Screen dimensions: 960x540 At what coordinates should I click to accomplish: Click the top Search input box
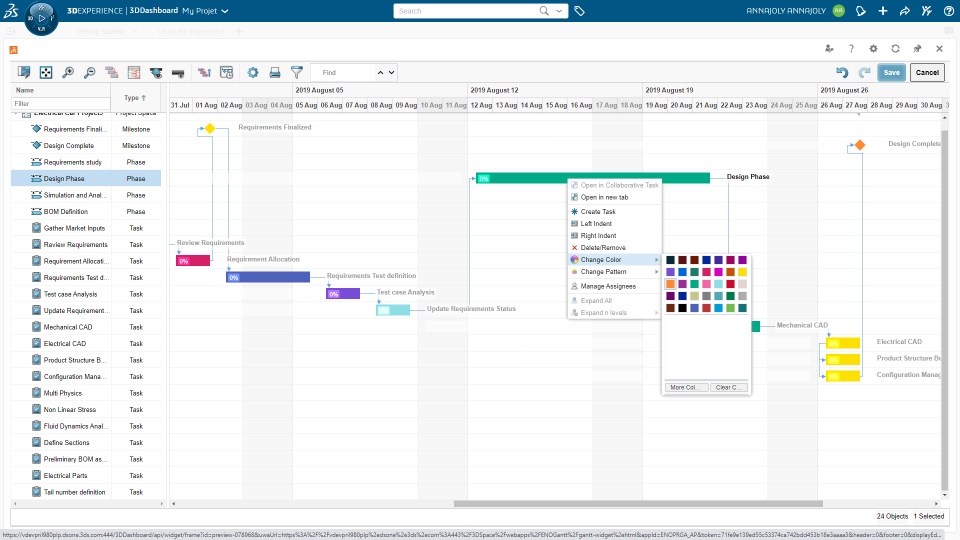[x=467, y=11]
